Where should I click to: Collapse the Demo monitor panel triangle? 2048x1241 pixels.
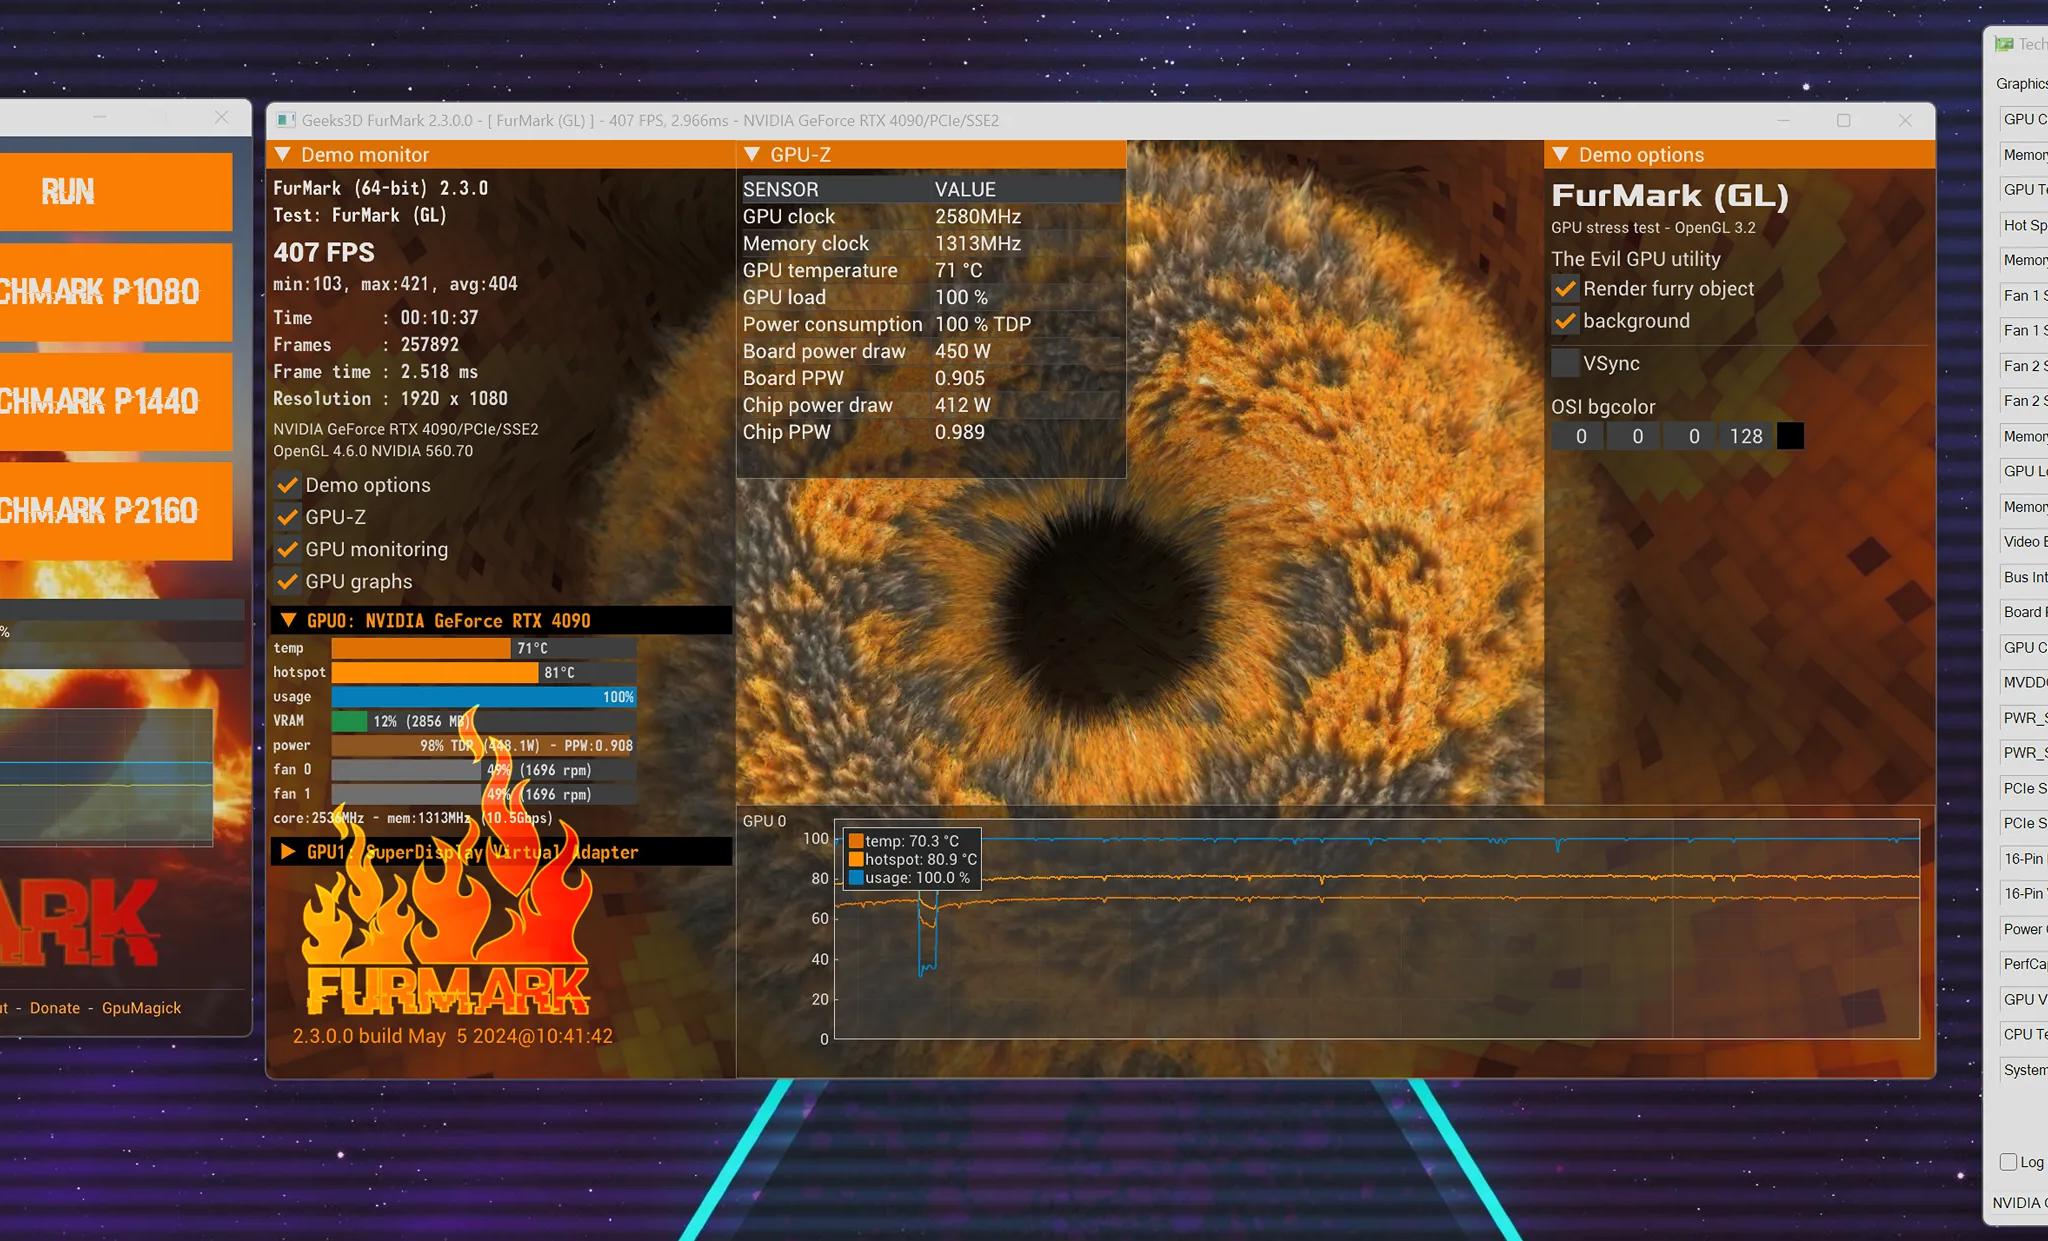pos(283,155)
